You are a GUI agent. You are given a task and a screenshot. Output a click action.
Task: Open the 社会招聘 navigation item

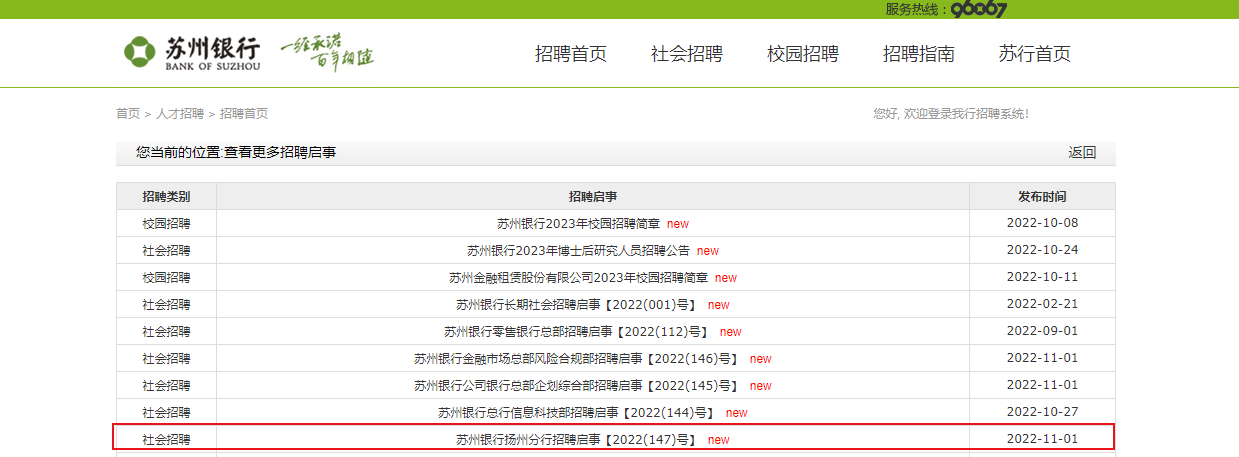point(687,54)
